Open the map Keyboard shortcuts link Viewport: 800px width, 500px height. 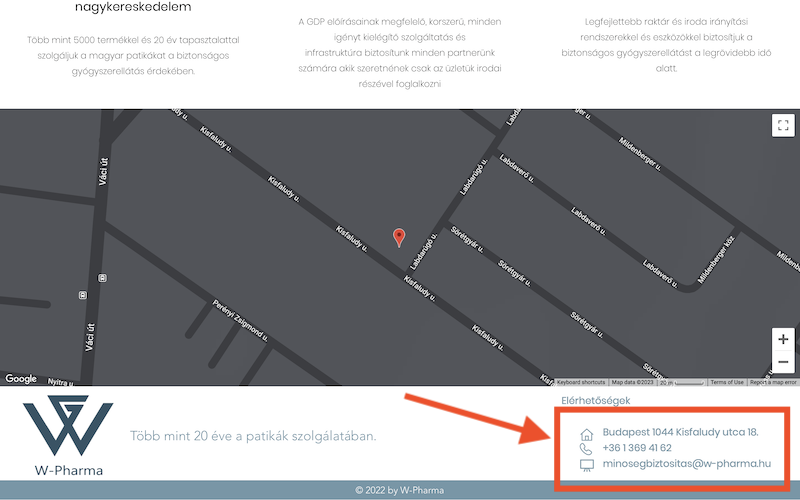(x=581, y=382)
